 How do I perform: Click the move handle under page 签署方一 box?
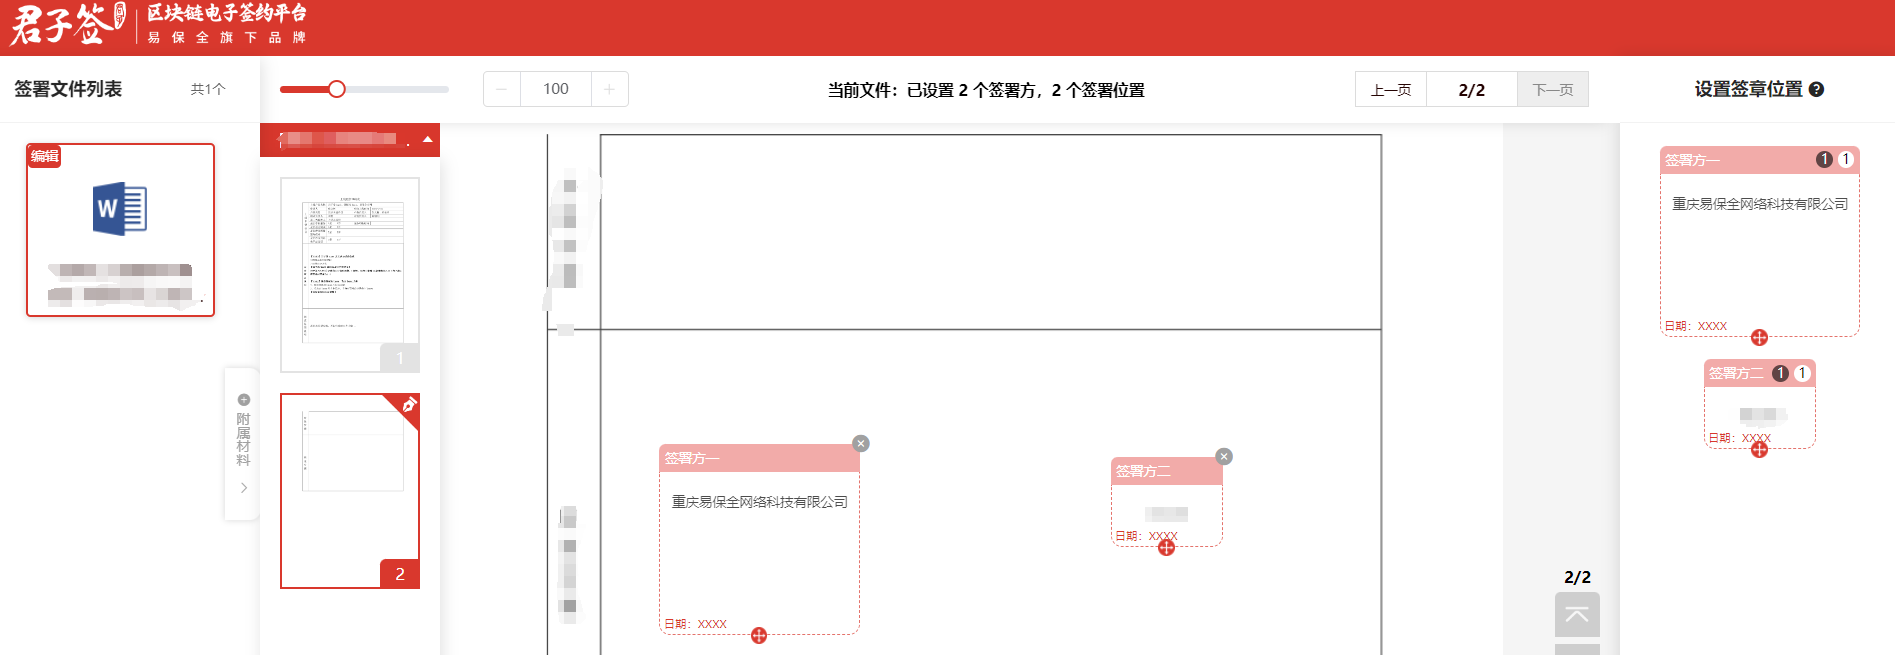coord(759,635)
